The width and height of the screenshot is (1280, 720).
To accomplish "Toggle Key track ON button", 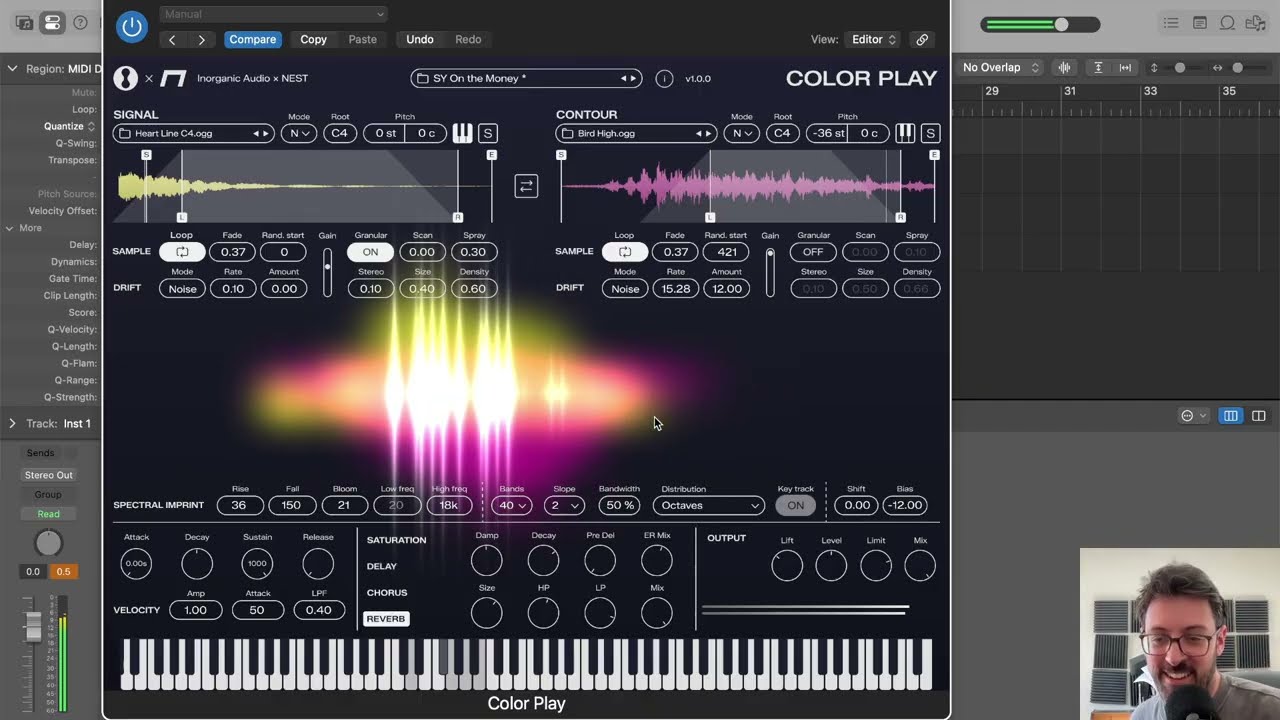I will pos(795,505).
